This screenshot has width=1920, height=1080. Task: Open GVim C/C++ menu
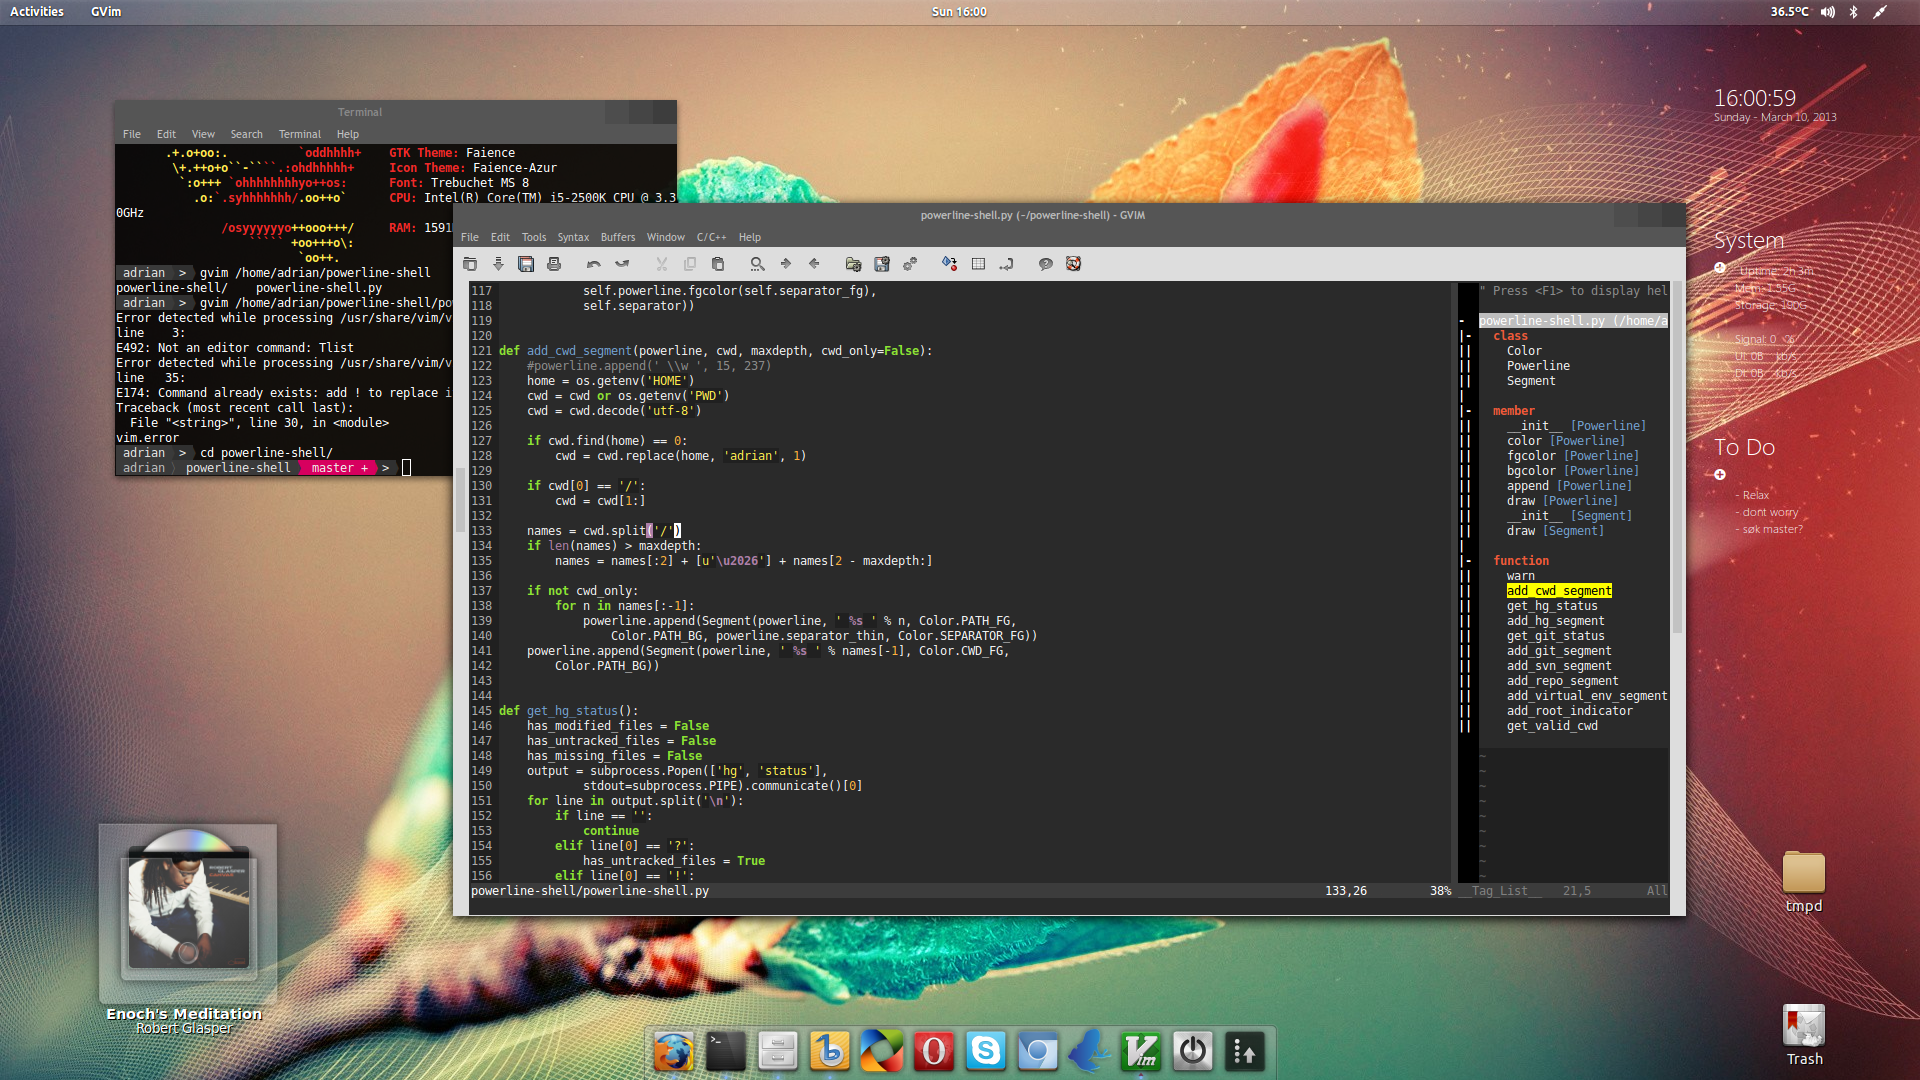pos(711,237)
